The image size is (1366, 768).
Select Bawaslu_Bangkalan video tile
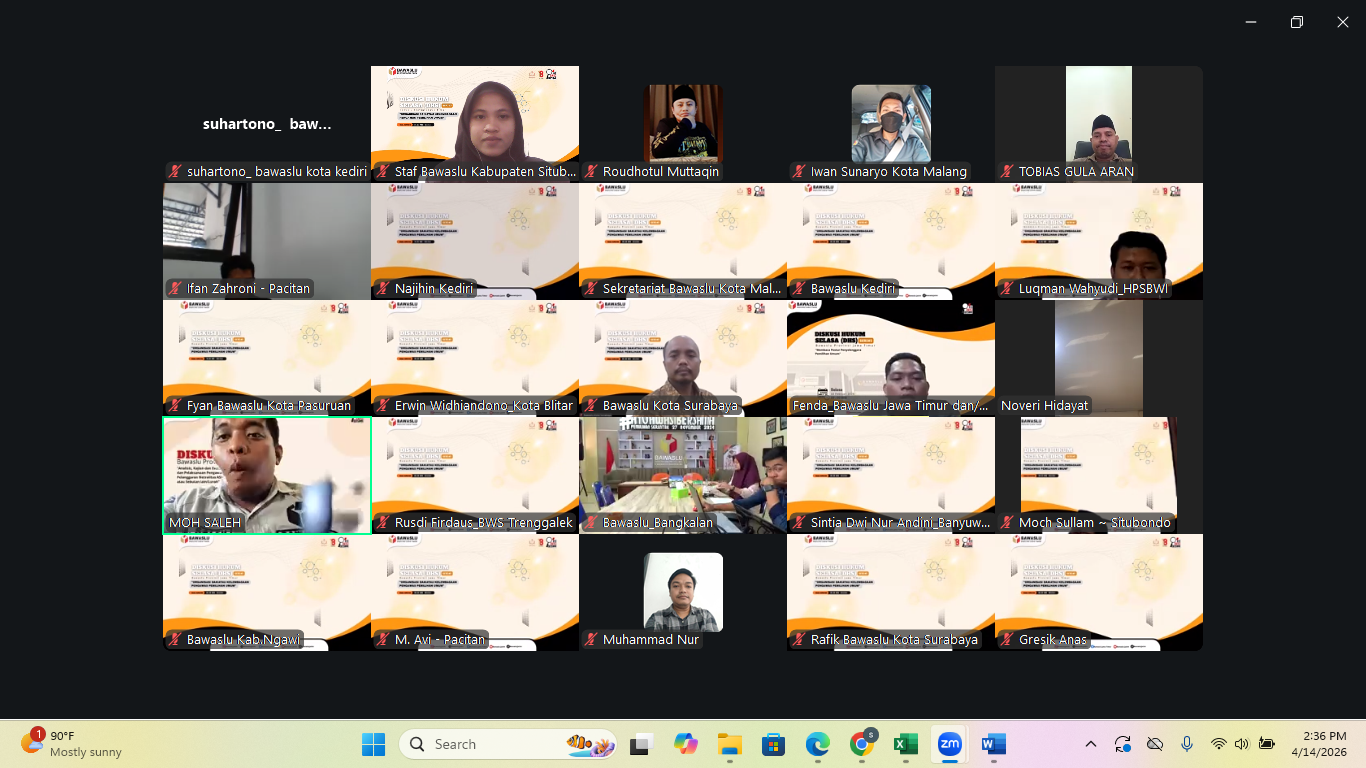coord(683,475)
